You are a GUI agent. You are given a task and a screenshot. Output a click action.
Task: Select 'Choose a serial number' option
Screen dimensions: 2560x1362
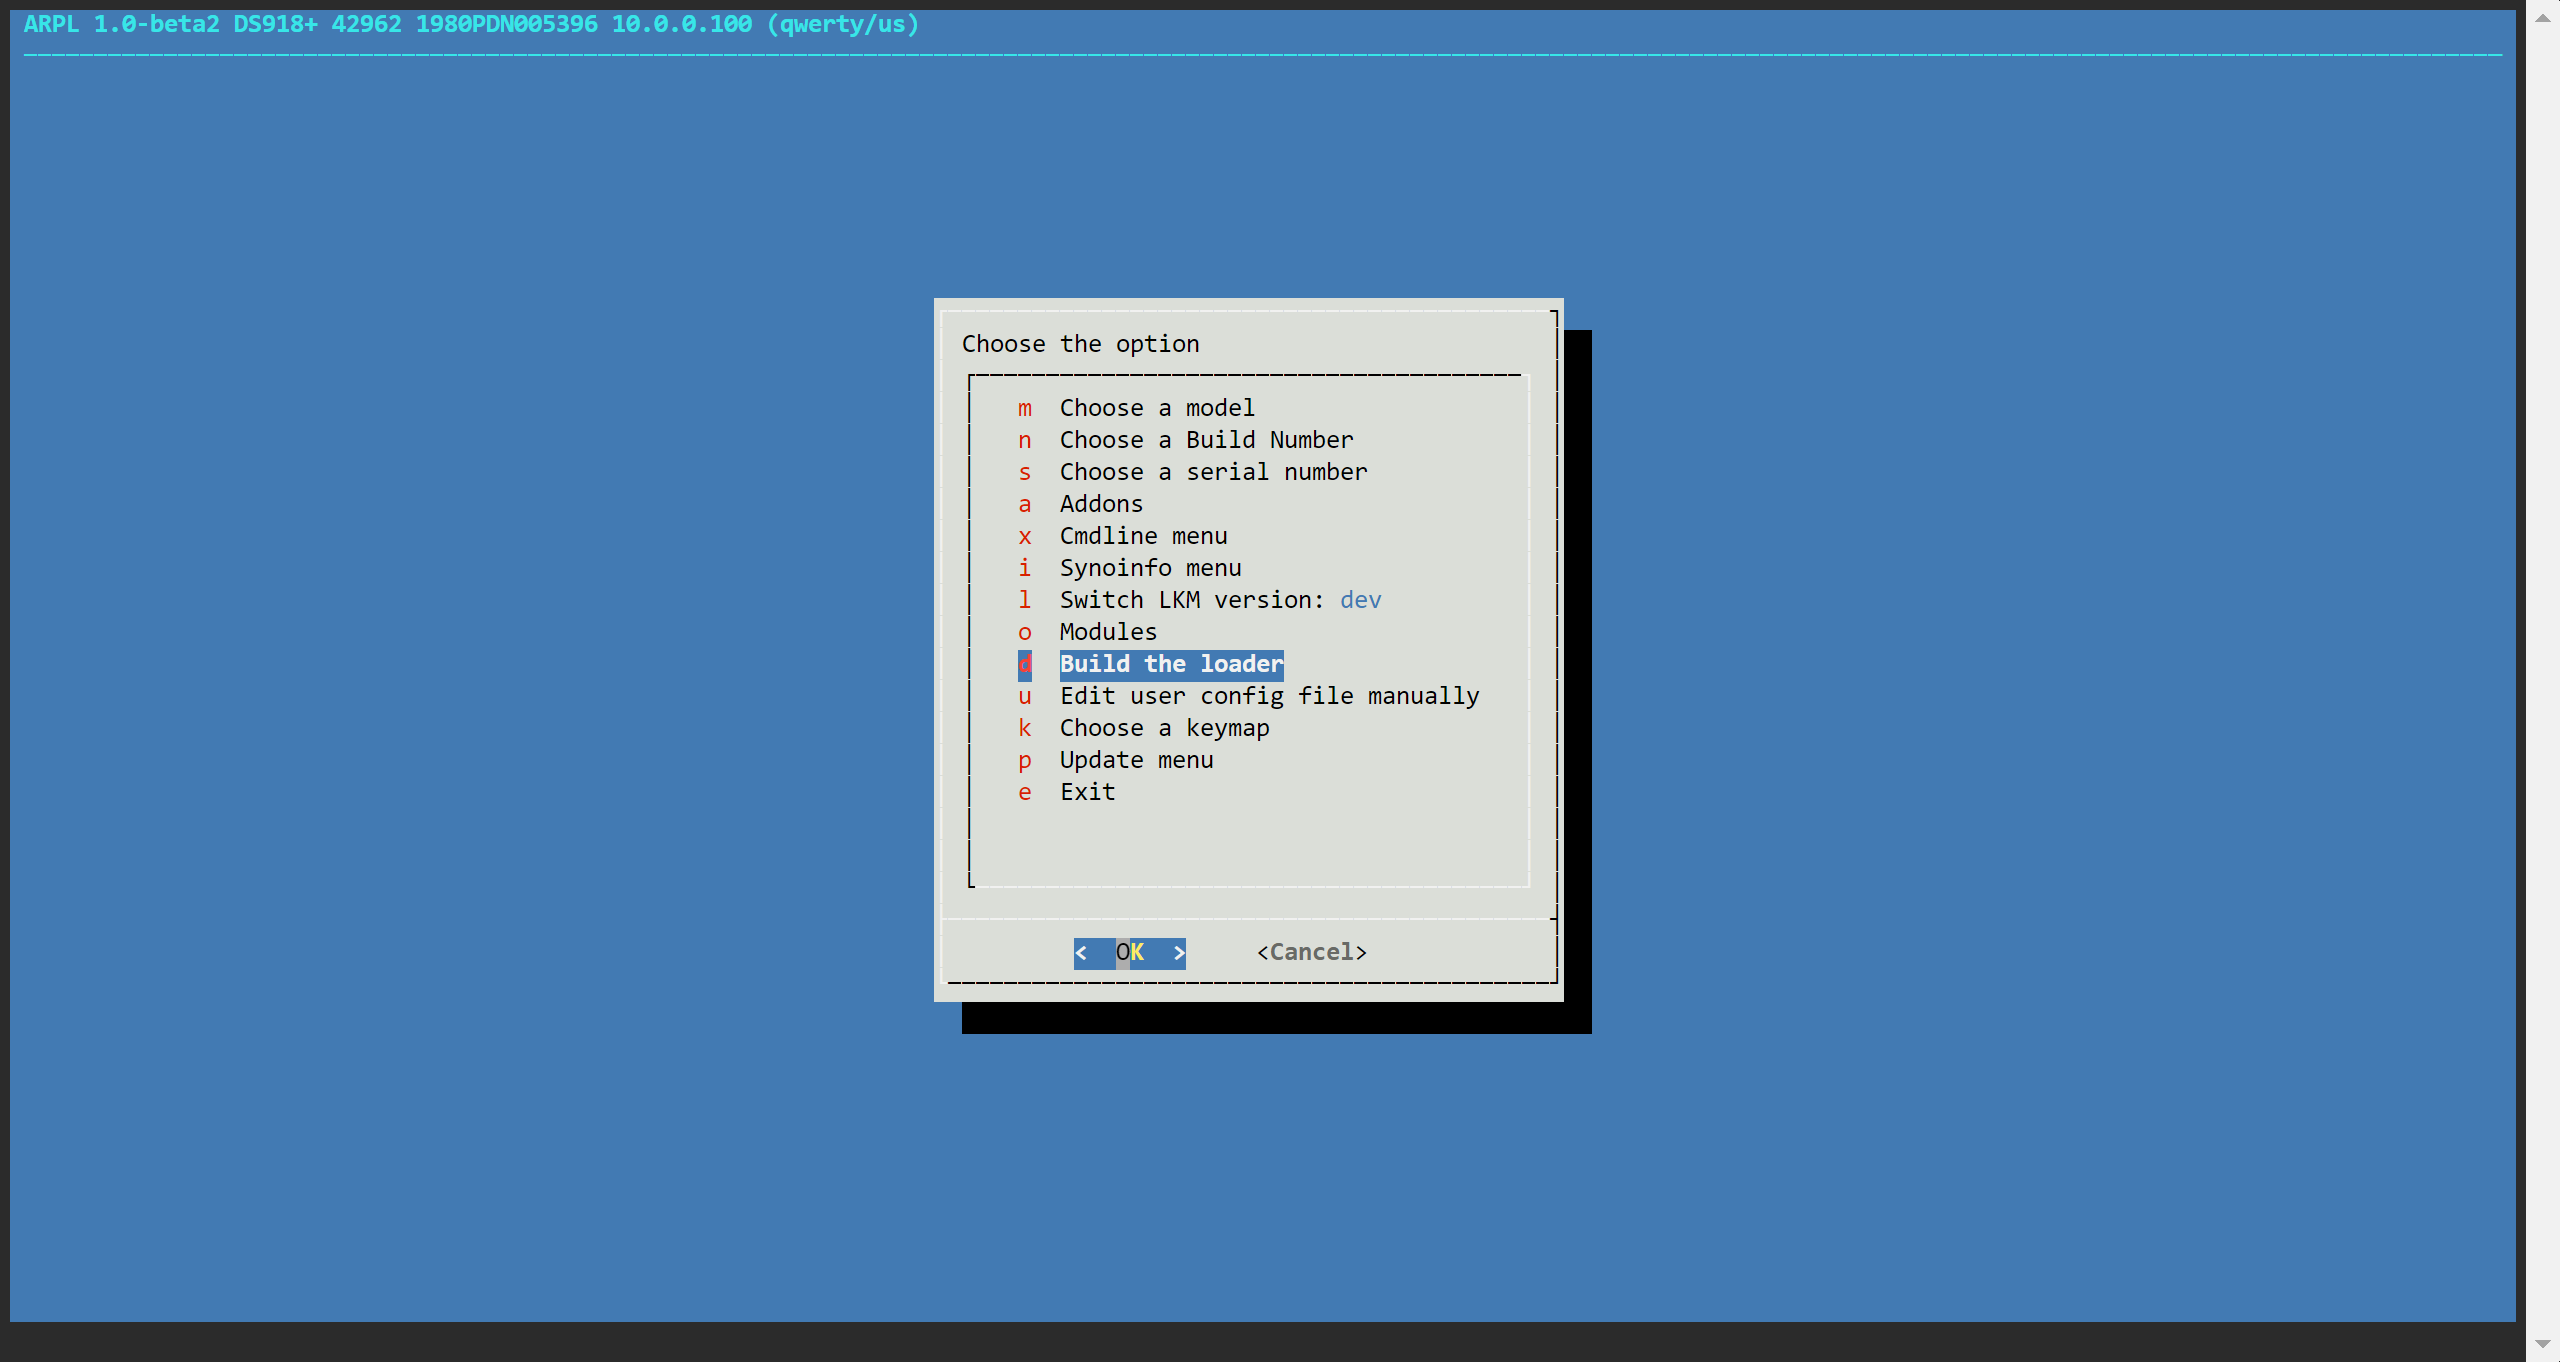tap(1213, 472)
